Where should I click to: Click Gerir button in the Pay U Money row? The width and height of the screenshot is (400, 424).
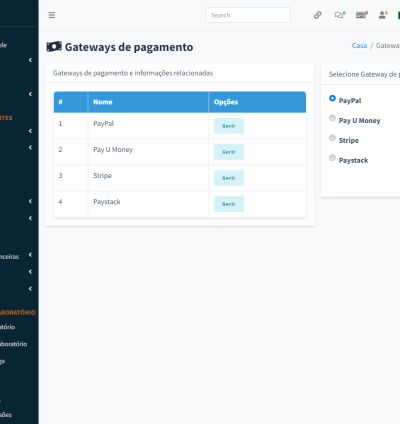[229, 152]
